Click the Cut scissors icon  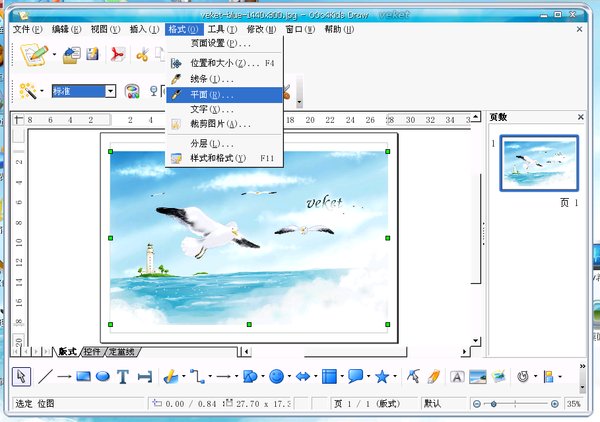point(143,54)
